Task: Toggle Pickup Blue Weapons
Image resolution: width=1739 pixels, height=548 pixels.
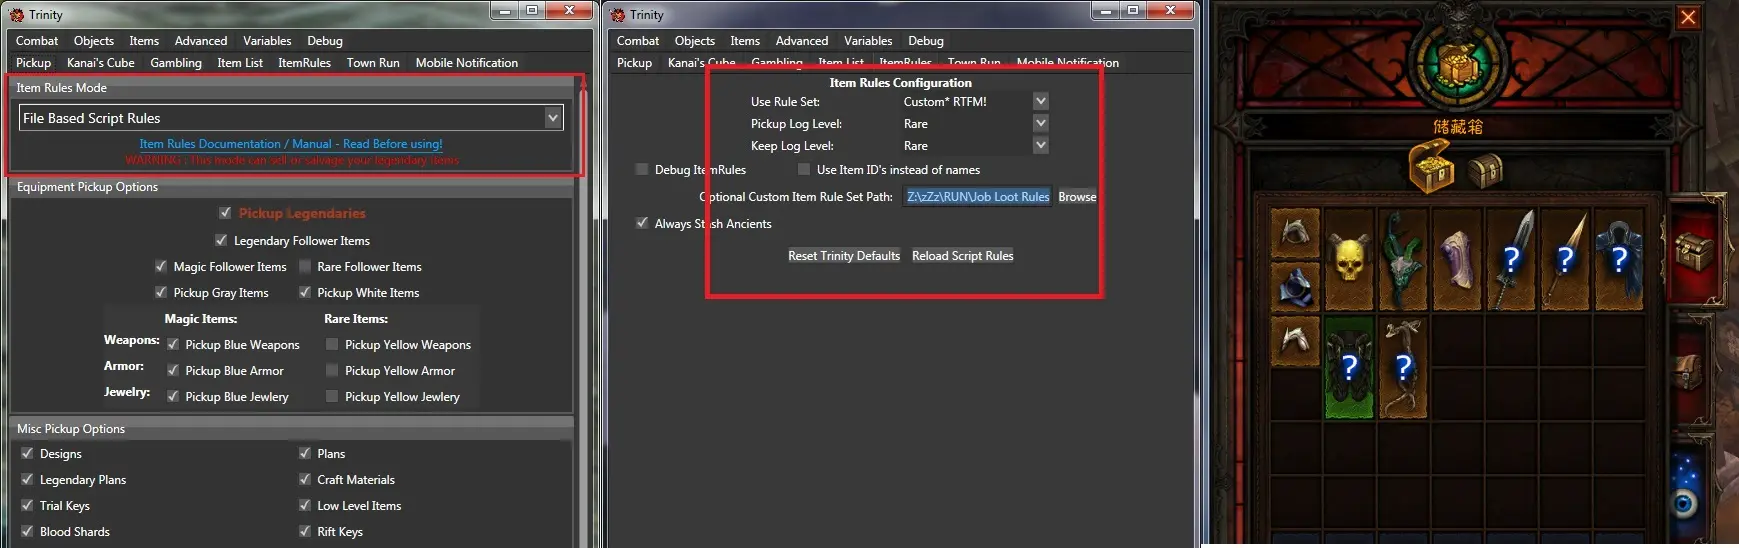Action: pyautogui.click(x=173, y=344)
